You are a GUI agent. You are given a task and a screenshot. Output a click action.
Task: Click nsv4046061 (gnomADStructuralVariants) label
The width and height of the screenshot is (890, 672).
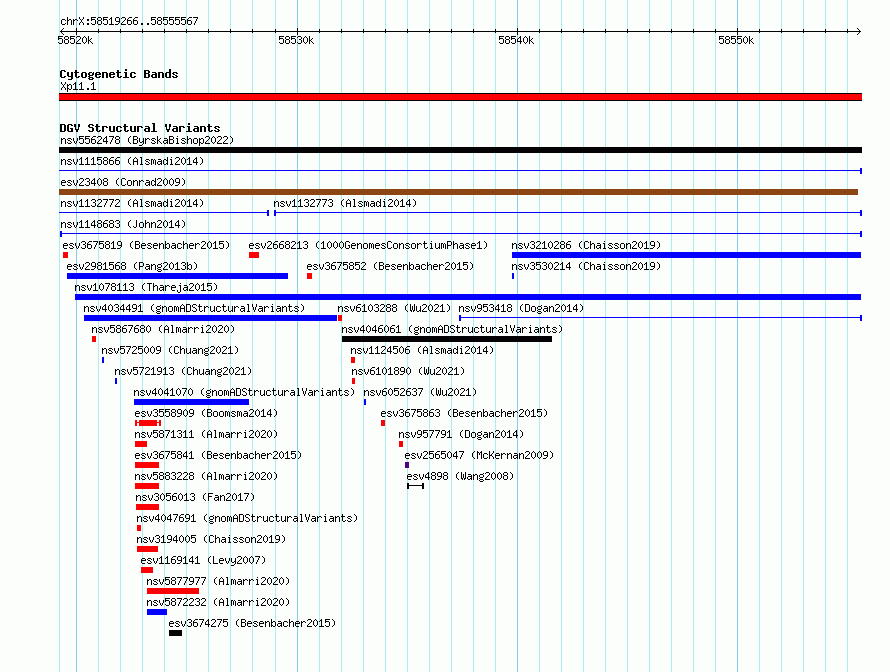click(x=452, y=329)
